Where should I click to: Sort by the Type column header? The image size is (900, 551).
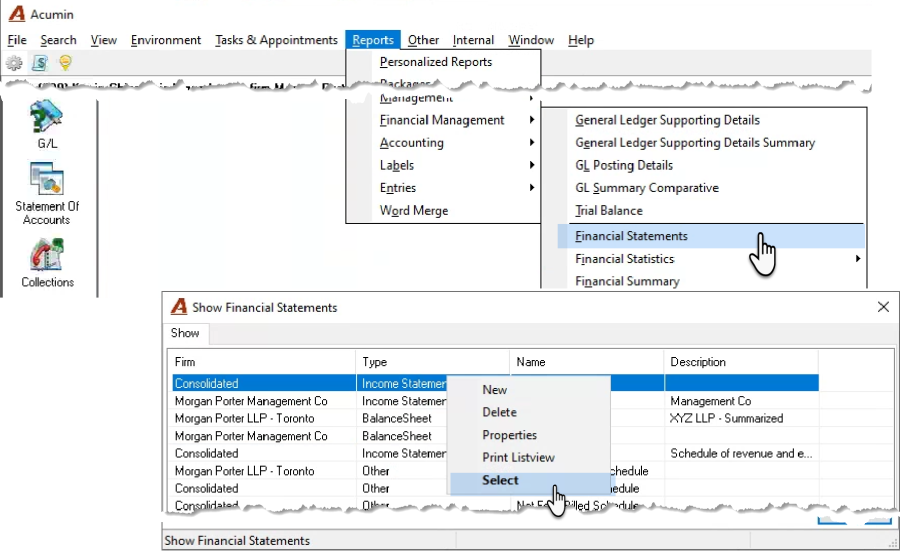tap(433, 362)
